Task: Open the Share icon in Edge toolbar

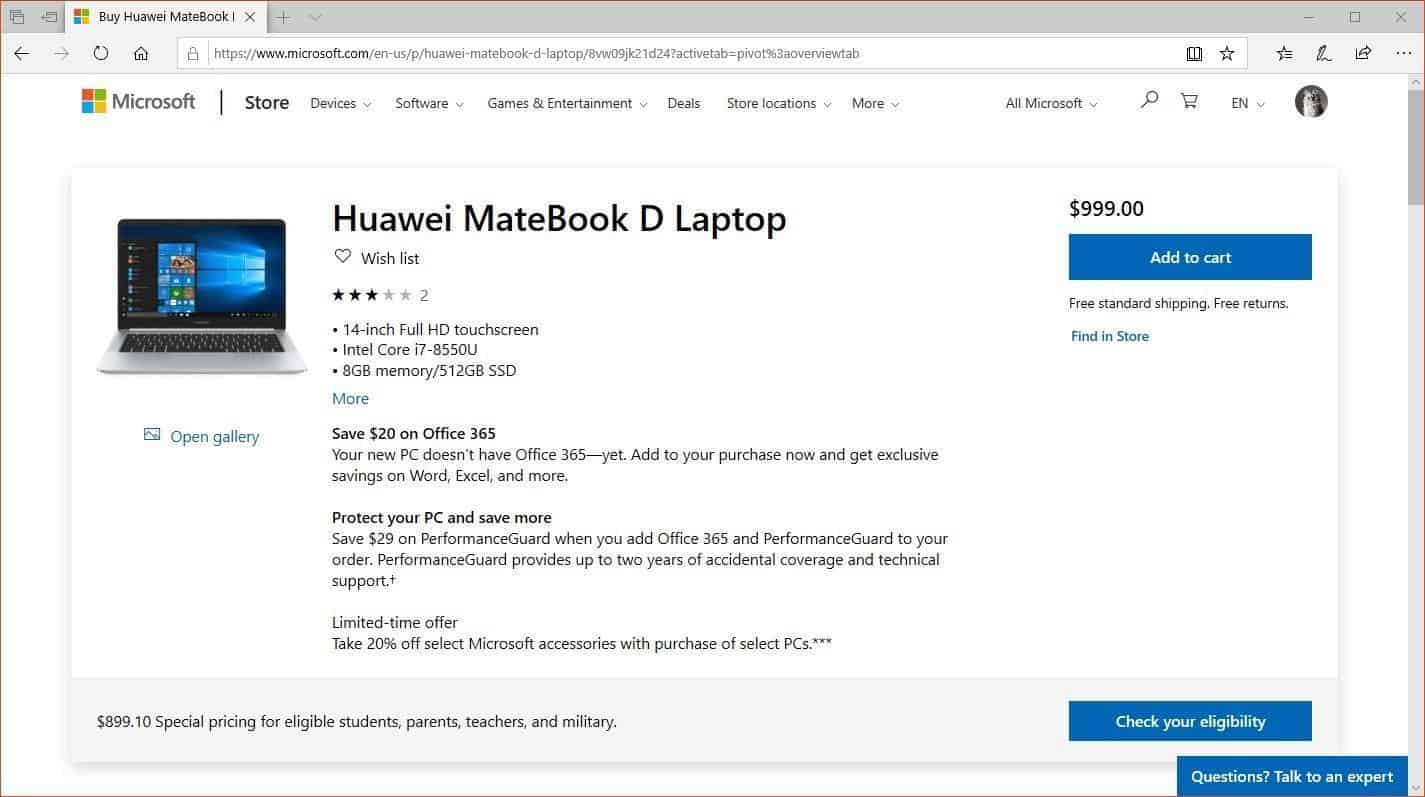Action: click(x=1363, y=53)
